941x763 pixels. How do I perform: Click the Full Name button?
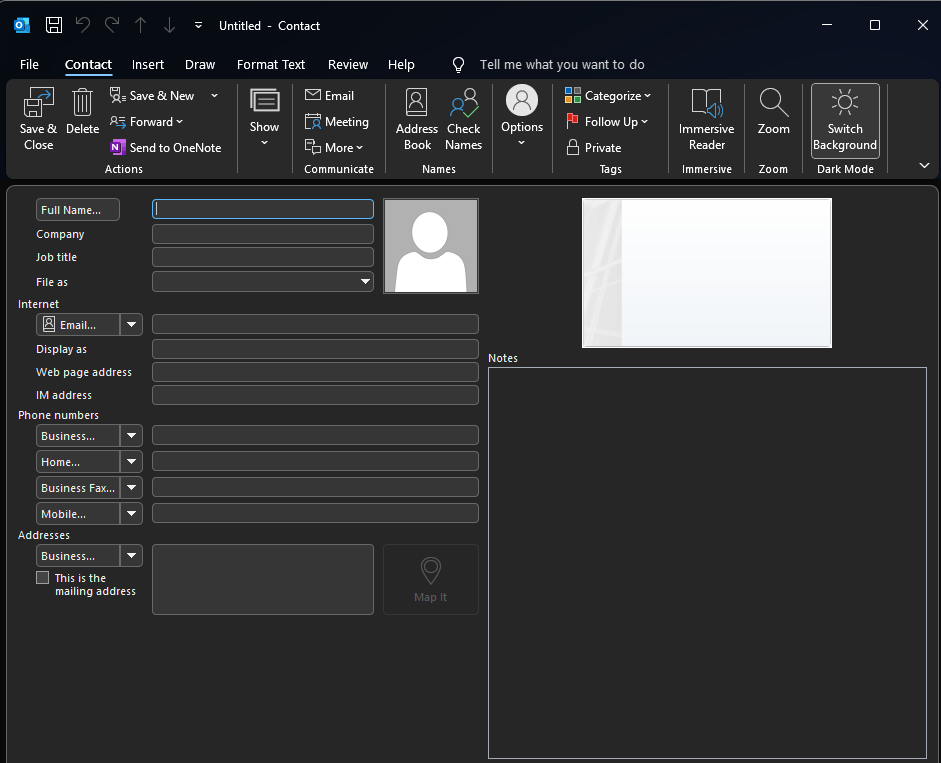tap(77, 210)
